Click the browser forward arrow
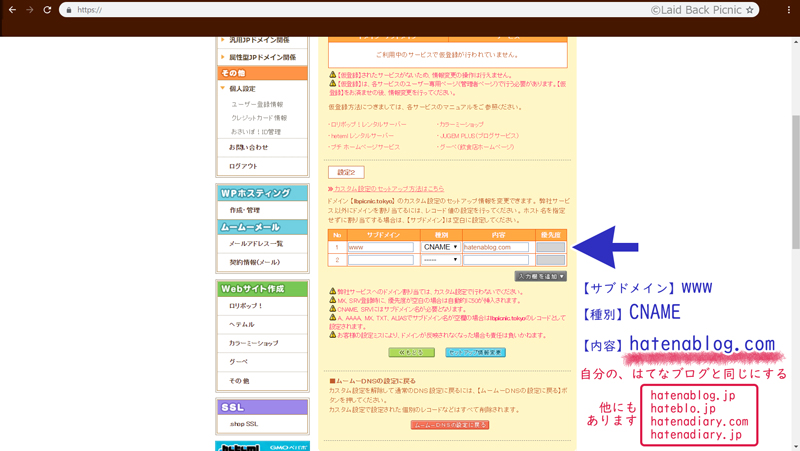 pos(30,10)
